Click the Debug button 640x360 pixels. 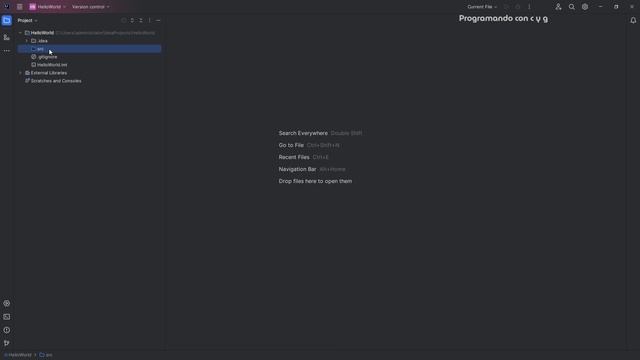(518, 7)
